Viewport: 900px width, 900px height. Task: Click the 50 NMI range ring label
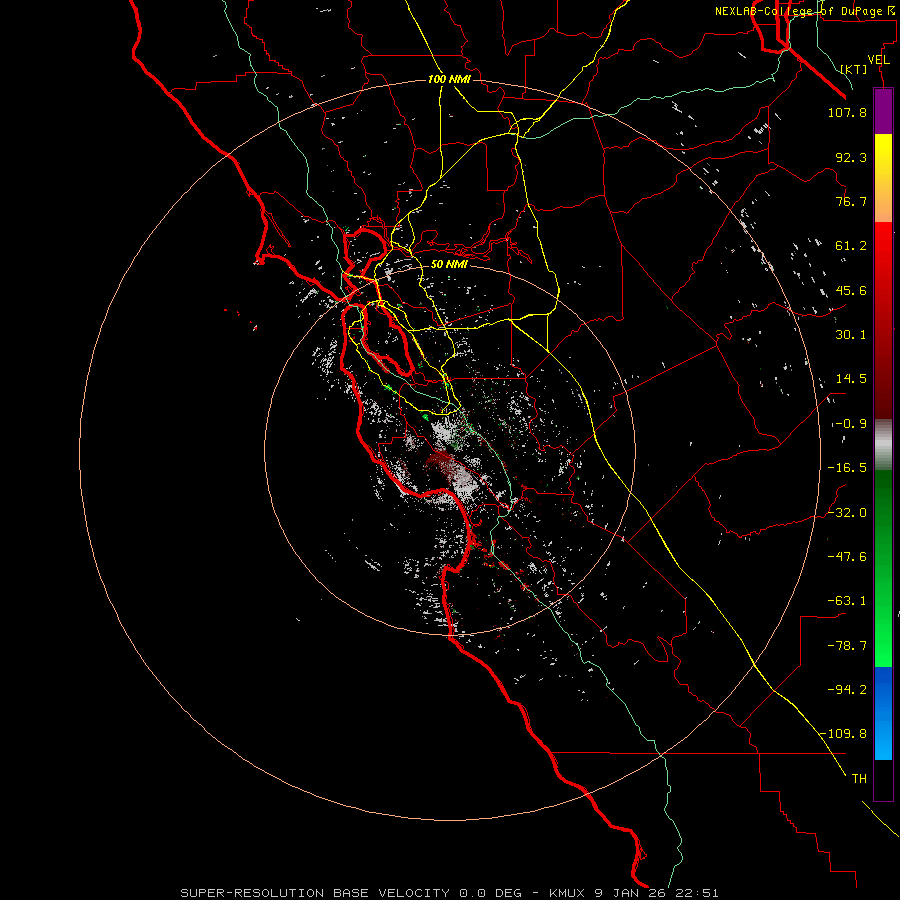(x=449, y=264)
